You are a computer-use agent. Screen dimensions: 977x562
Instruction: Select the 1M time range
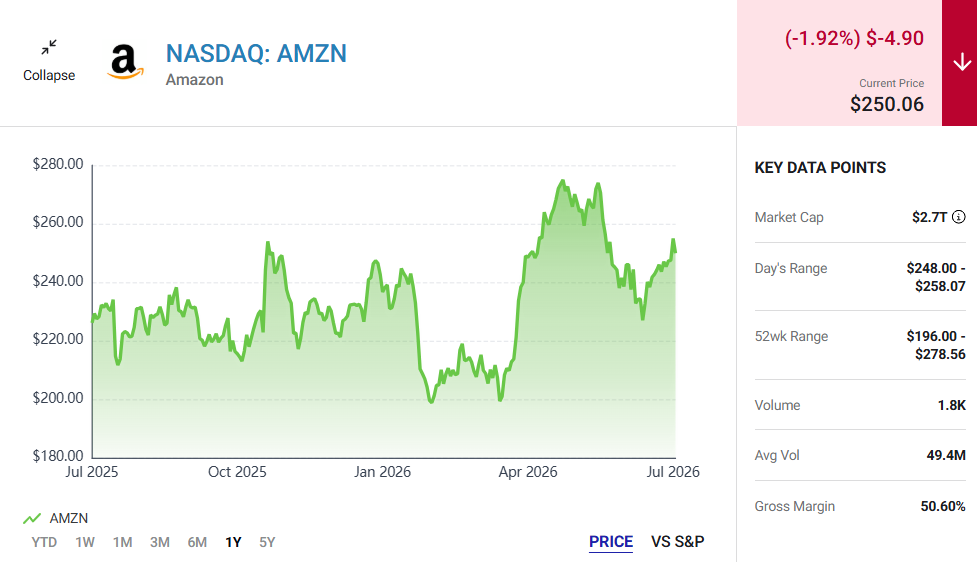(122, 542)
